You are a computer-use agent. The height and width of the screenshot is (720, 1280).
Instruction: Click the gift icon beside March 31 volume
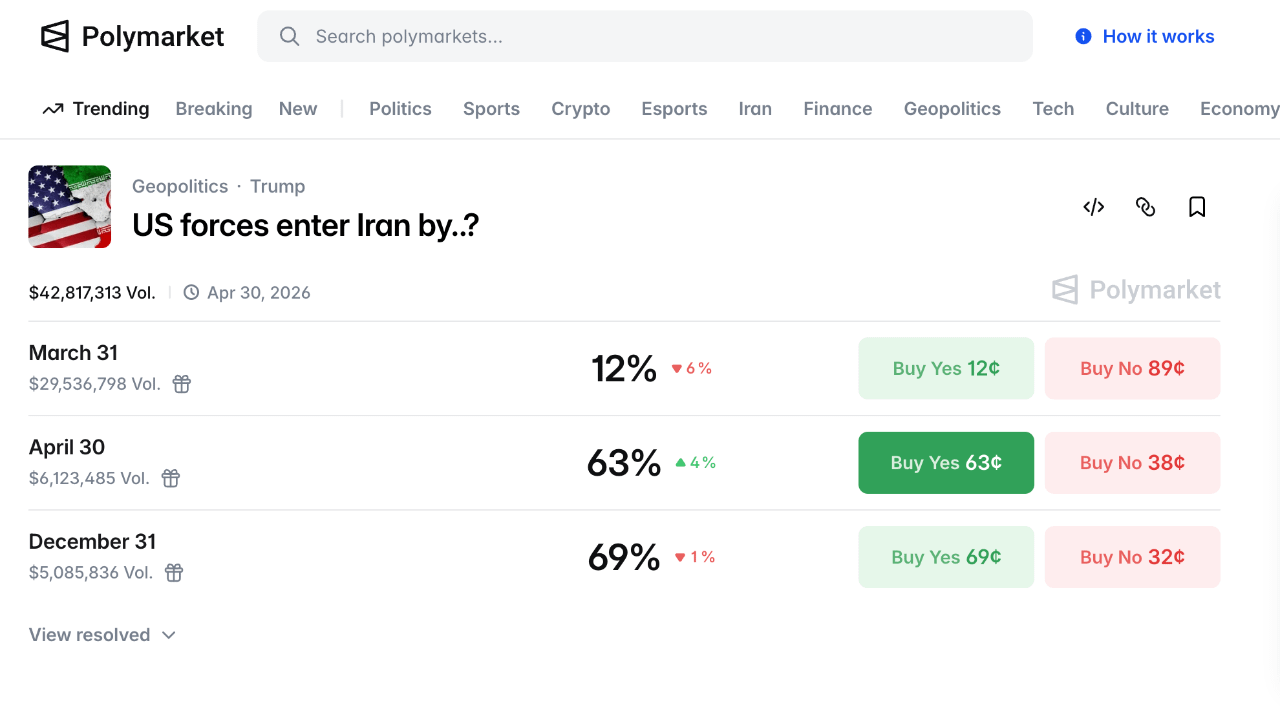tap(181, 384)
